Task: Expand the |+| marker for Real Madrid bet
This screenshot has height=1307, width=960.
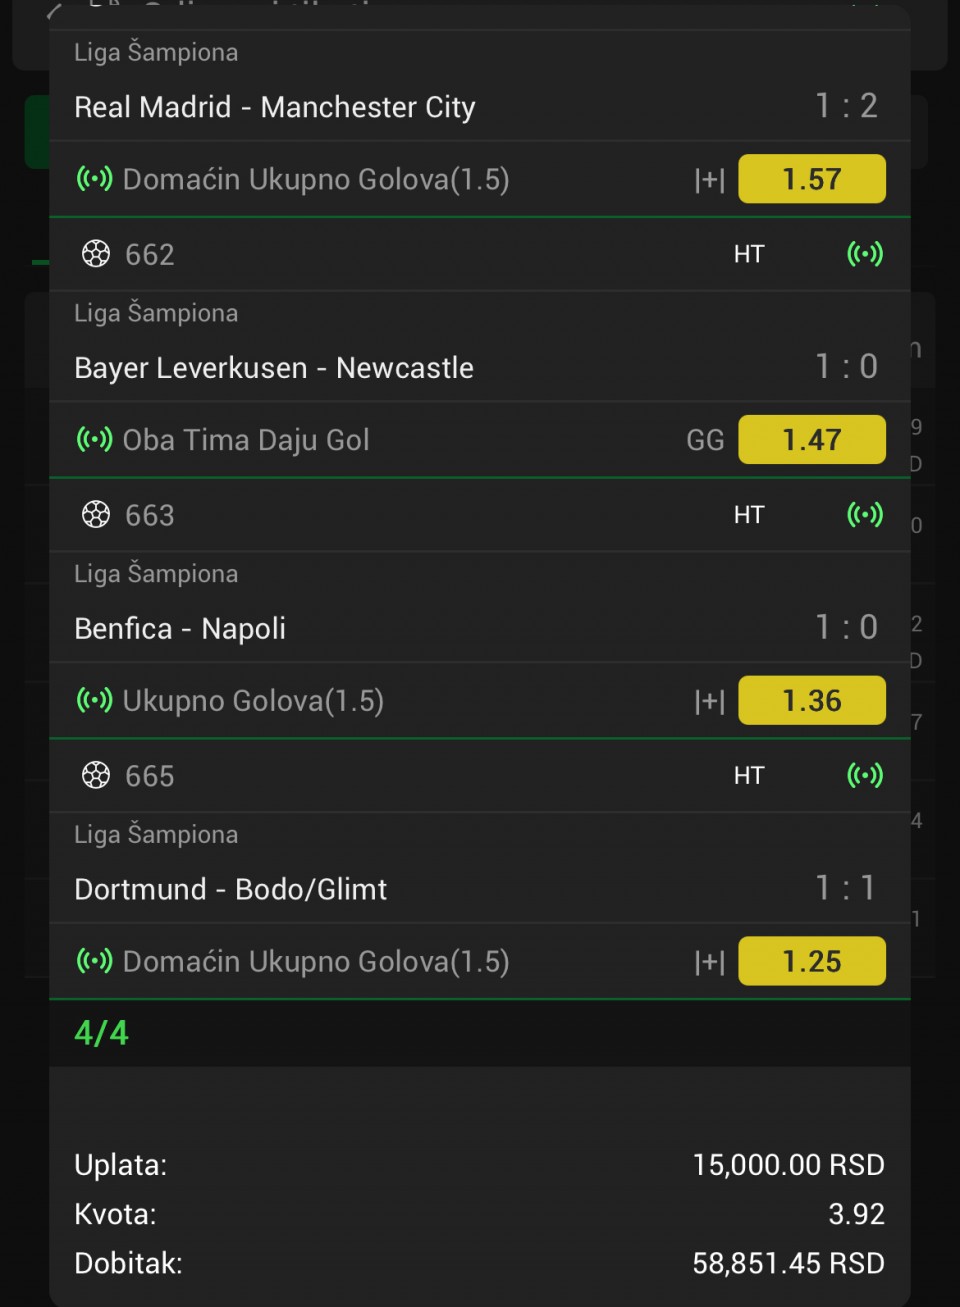Action: click(709, 180)
